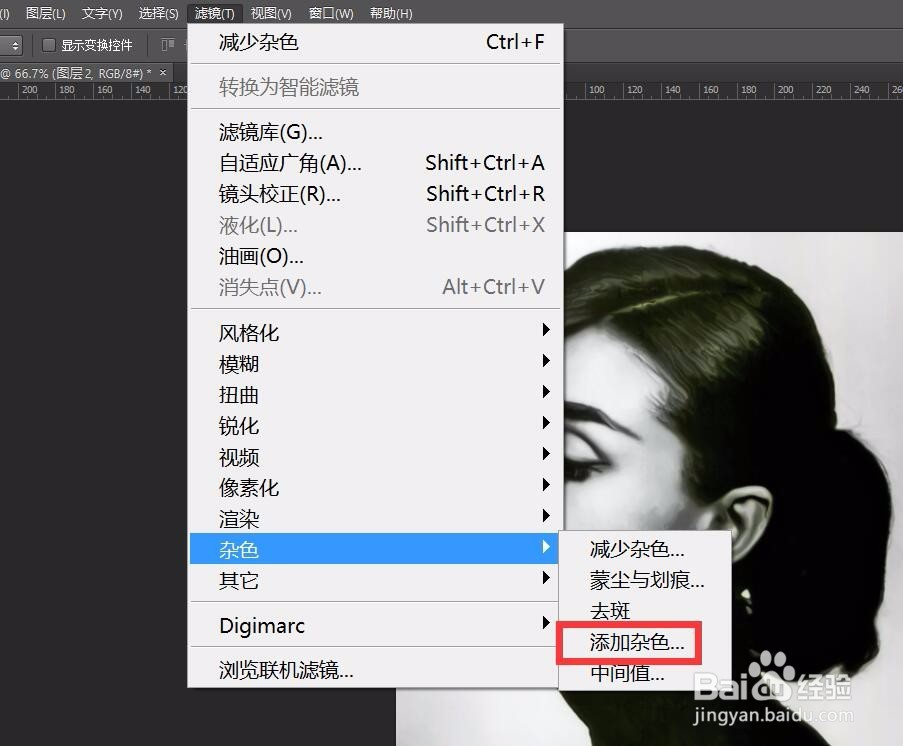Select 中间值... in the submenu
The height and width of the screenshot is (746, 903).
tap(644, 673)
